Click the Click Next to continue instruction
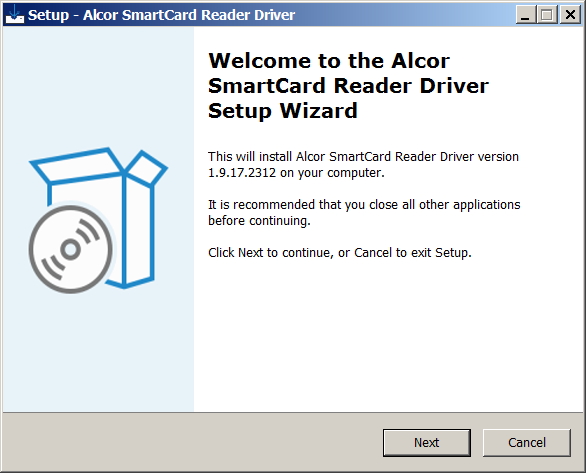This screenshot has height=473, width=586. tap(340, 253)
